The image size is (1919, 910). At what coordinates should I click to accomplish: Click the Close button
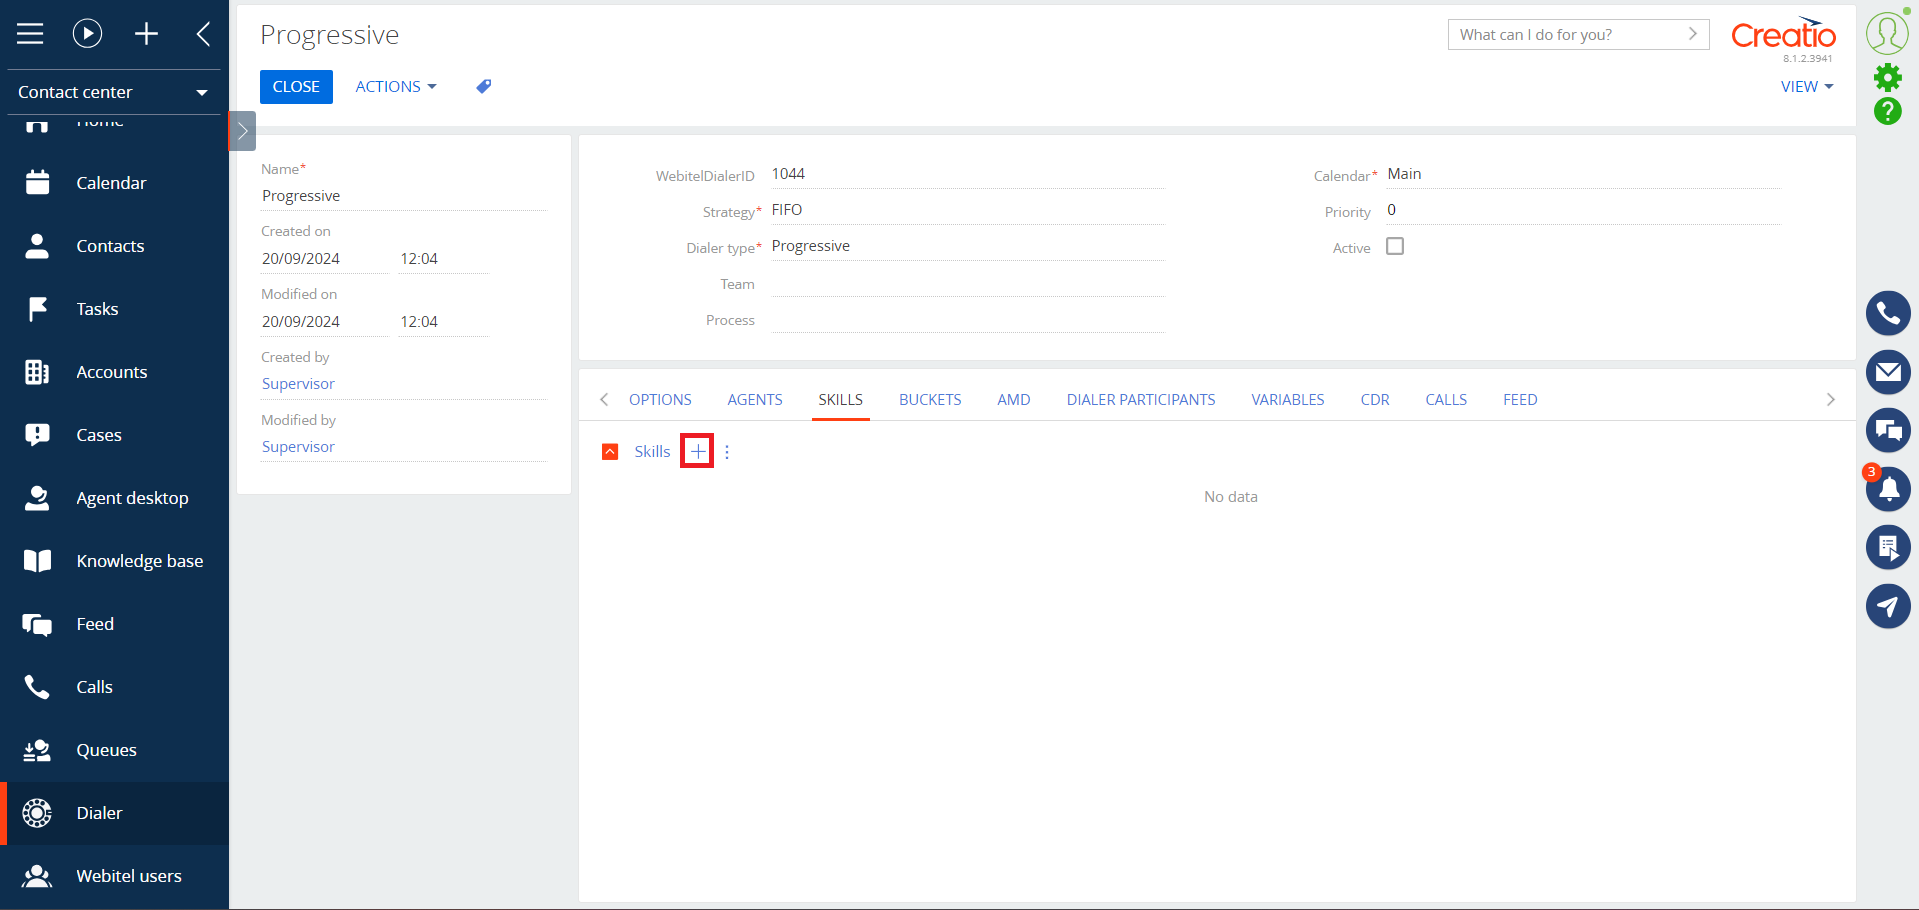[x=296, y=87]
